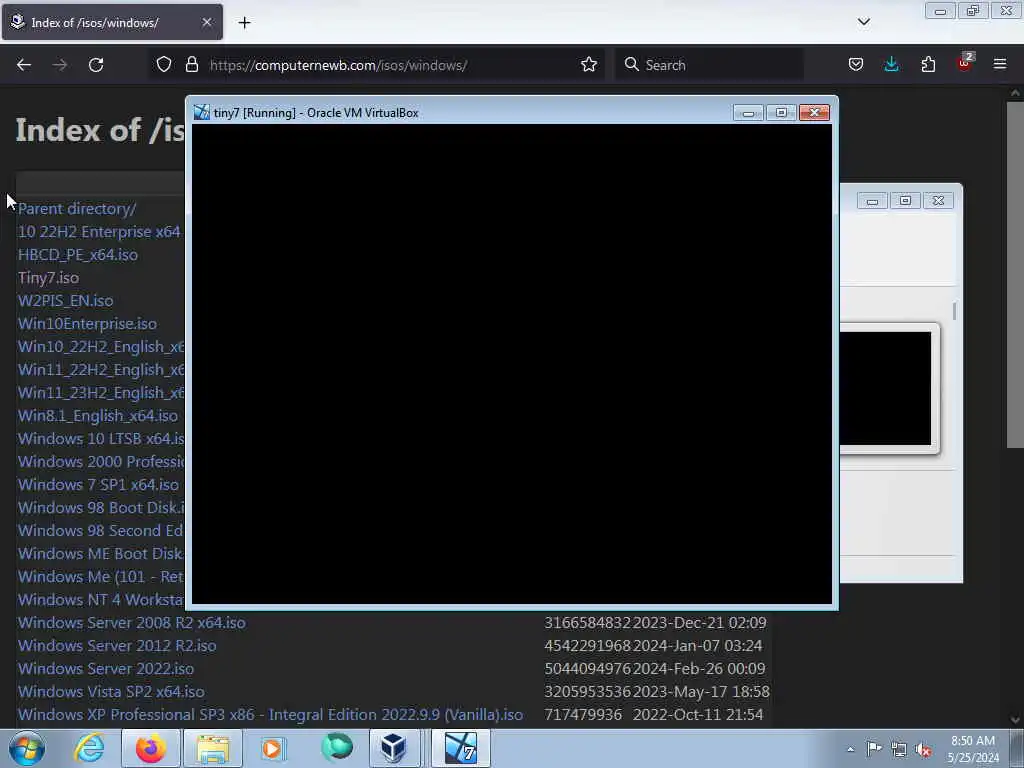
Task: Open the extensions puzzle icon
Action: [928, 65]
